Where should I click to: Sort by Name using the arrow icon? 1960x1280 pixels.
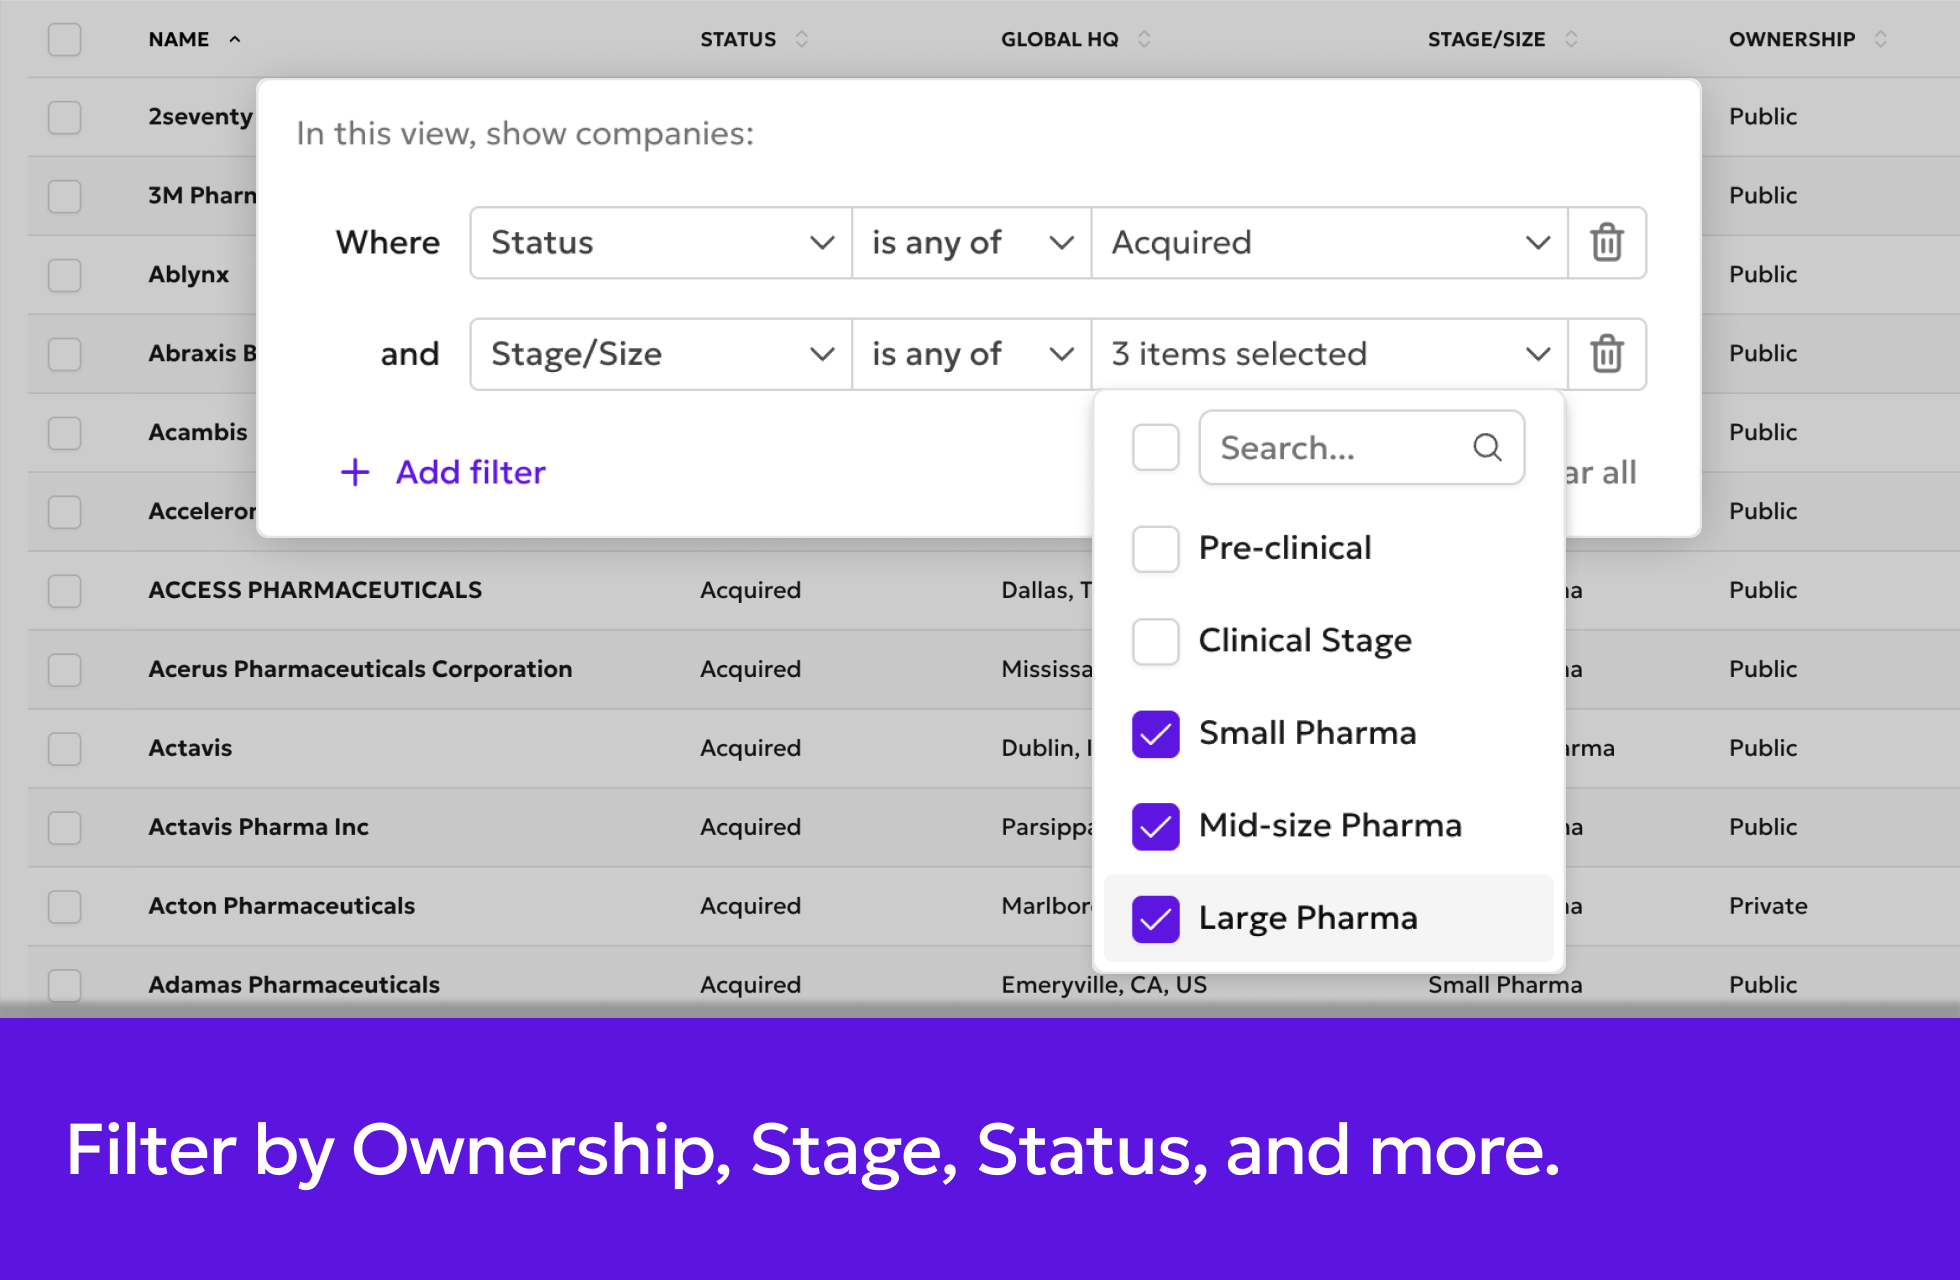coord(235,39)
